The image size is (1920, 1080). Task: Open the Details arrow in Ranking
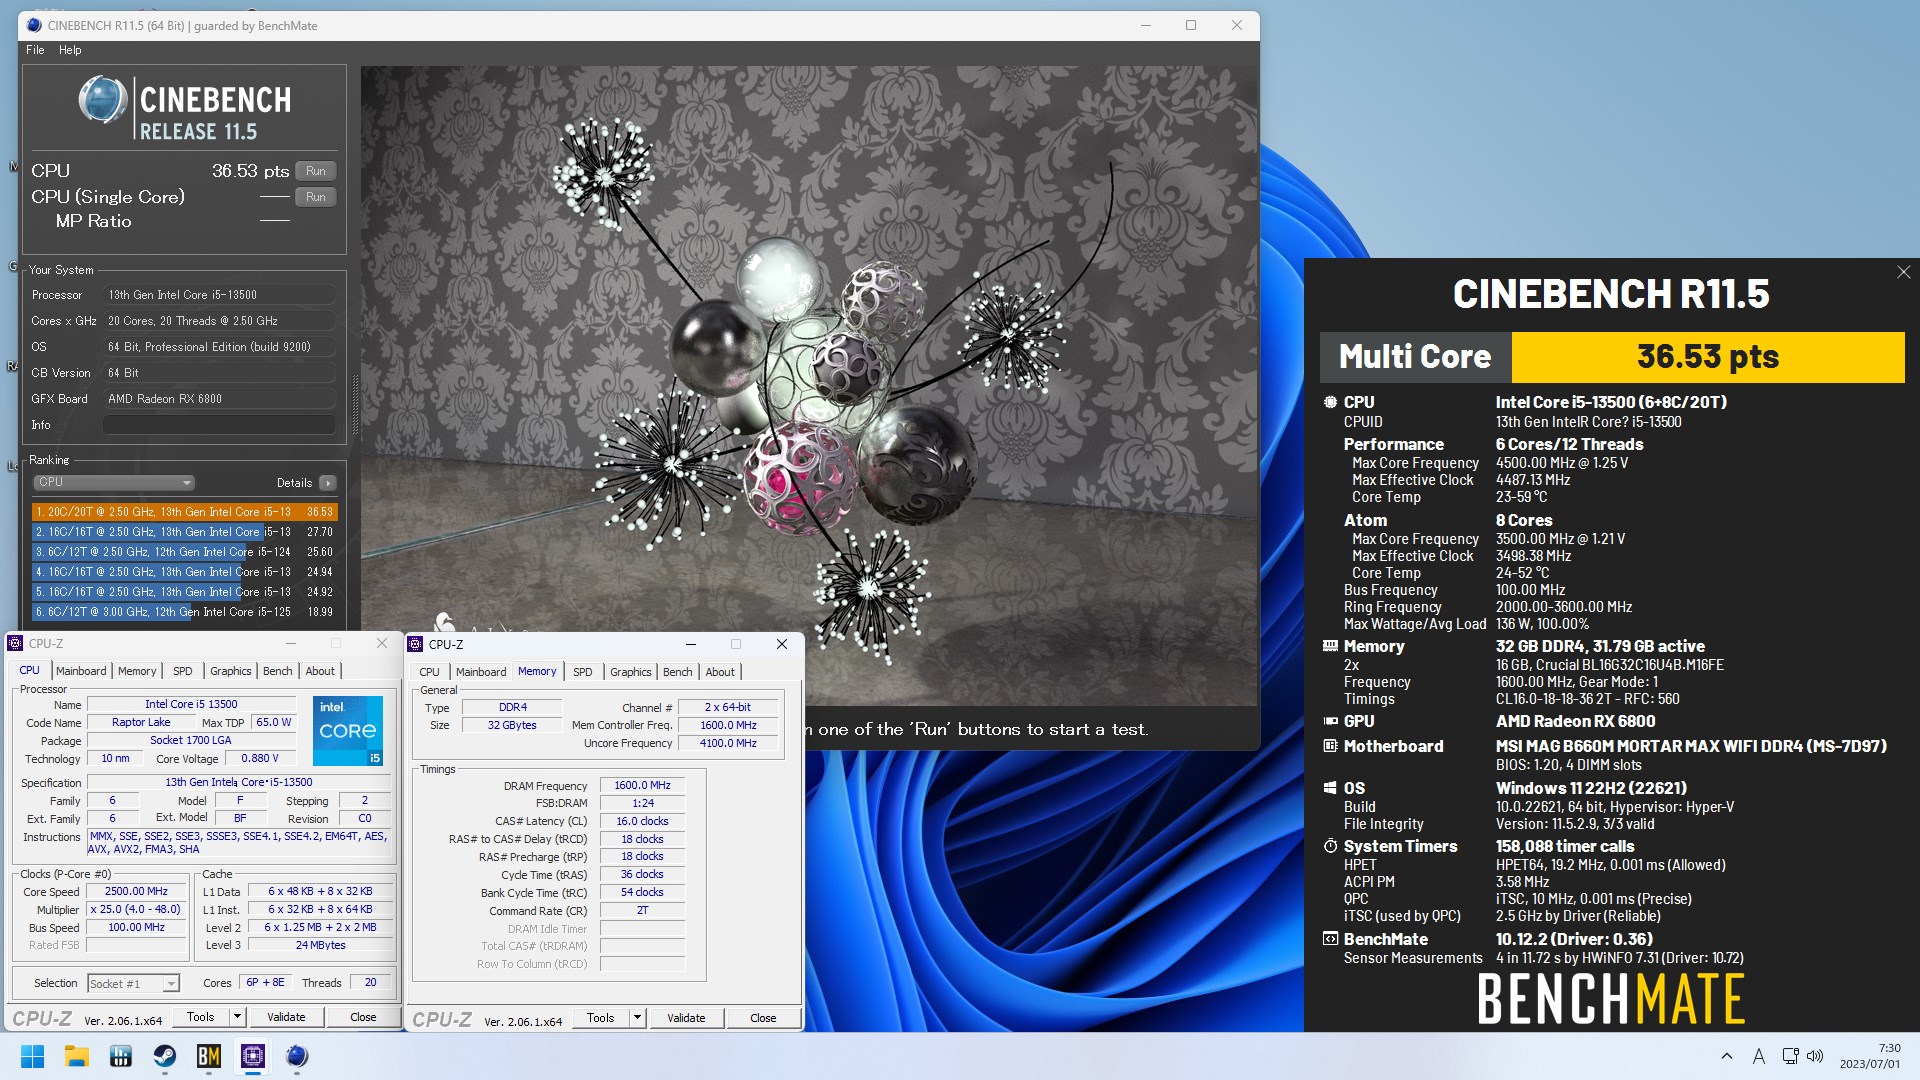(327, 483)
